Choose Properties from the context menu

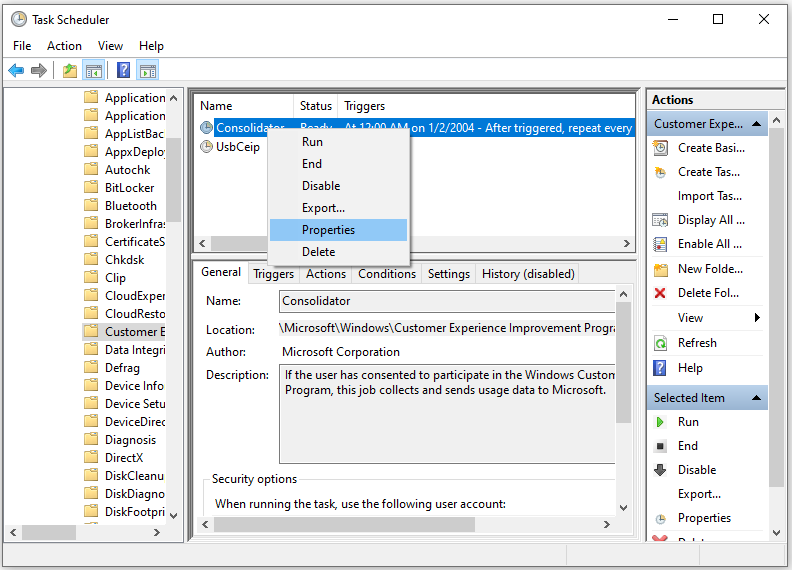pos(338,230)
